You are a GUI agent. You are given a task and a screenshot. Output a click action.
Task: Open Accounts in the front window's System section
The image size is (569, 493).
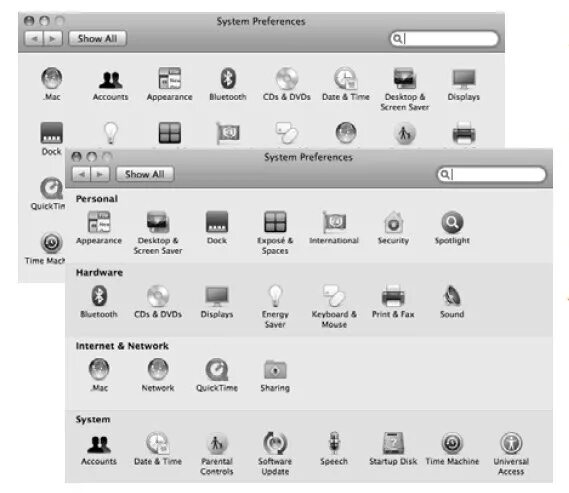99,449
